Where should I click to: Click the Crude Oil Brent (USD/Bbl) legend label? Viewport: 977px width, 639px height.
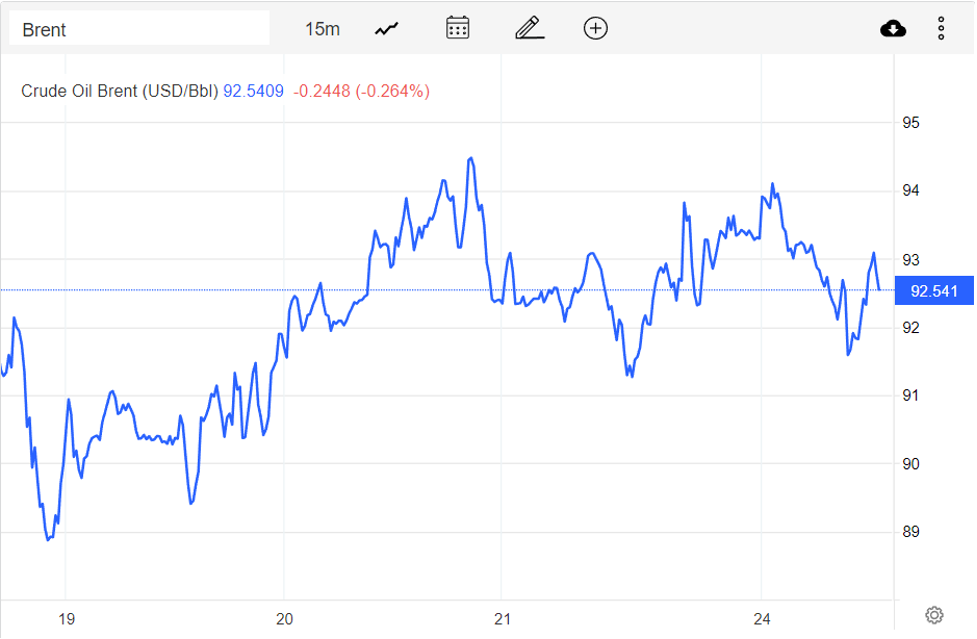point(120,91)
